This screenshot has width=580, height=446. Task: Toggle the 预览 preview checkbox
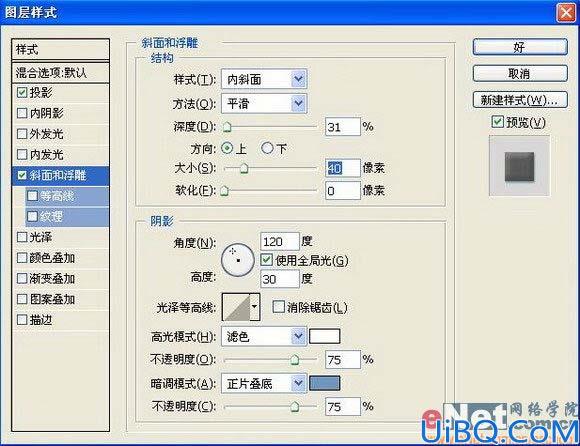click(x=498, y=121)
